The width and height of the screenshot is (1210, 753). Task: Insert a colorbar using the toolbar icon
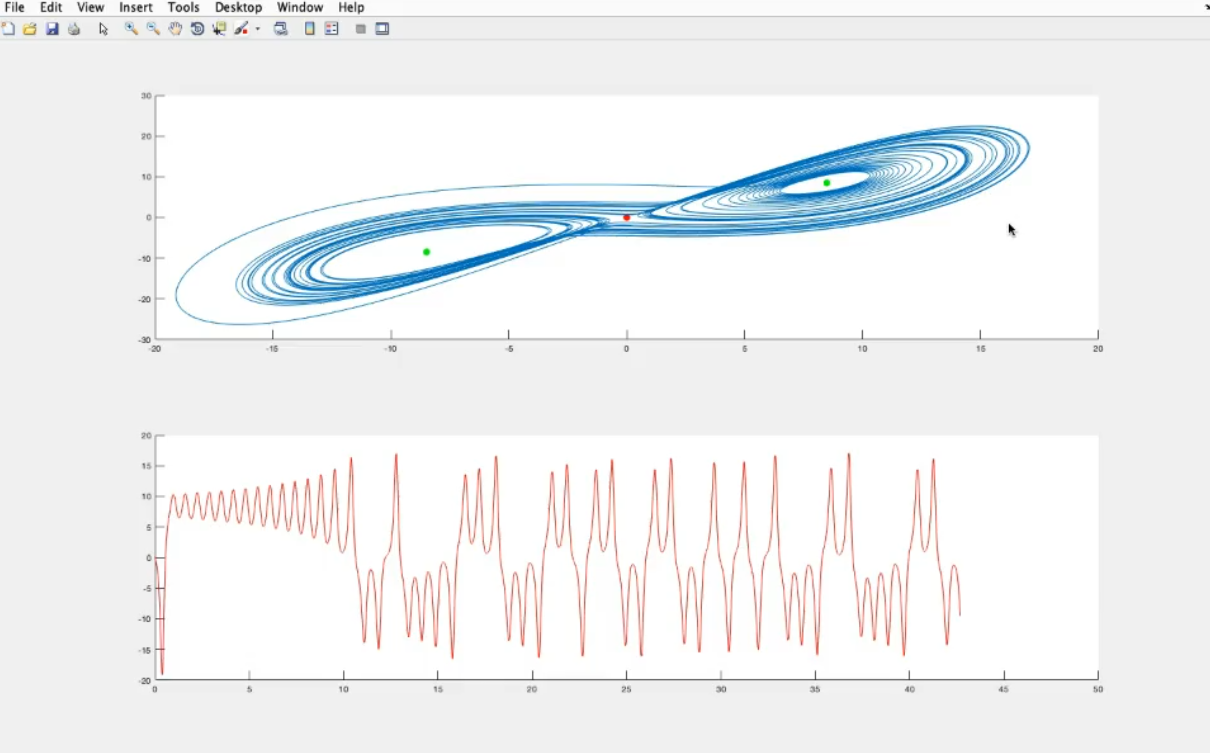[310, 29]
